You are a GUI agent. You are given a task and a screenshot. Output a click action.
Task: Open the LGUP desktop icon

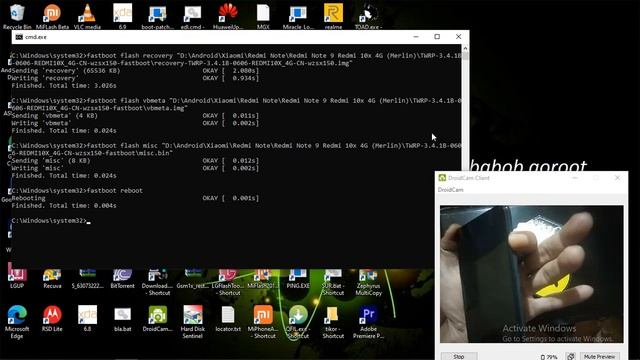tap(17, 279)
